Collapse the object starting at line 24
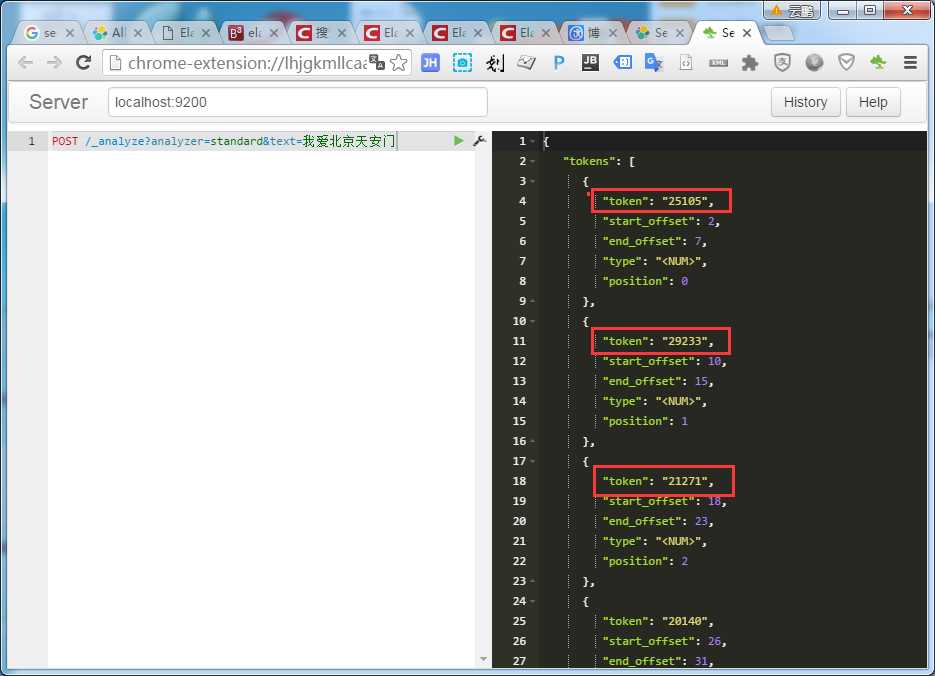935x676 pixels. coord(532,601)
